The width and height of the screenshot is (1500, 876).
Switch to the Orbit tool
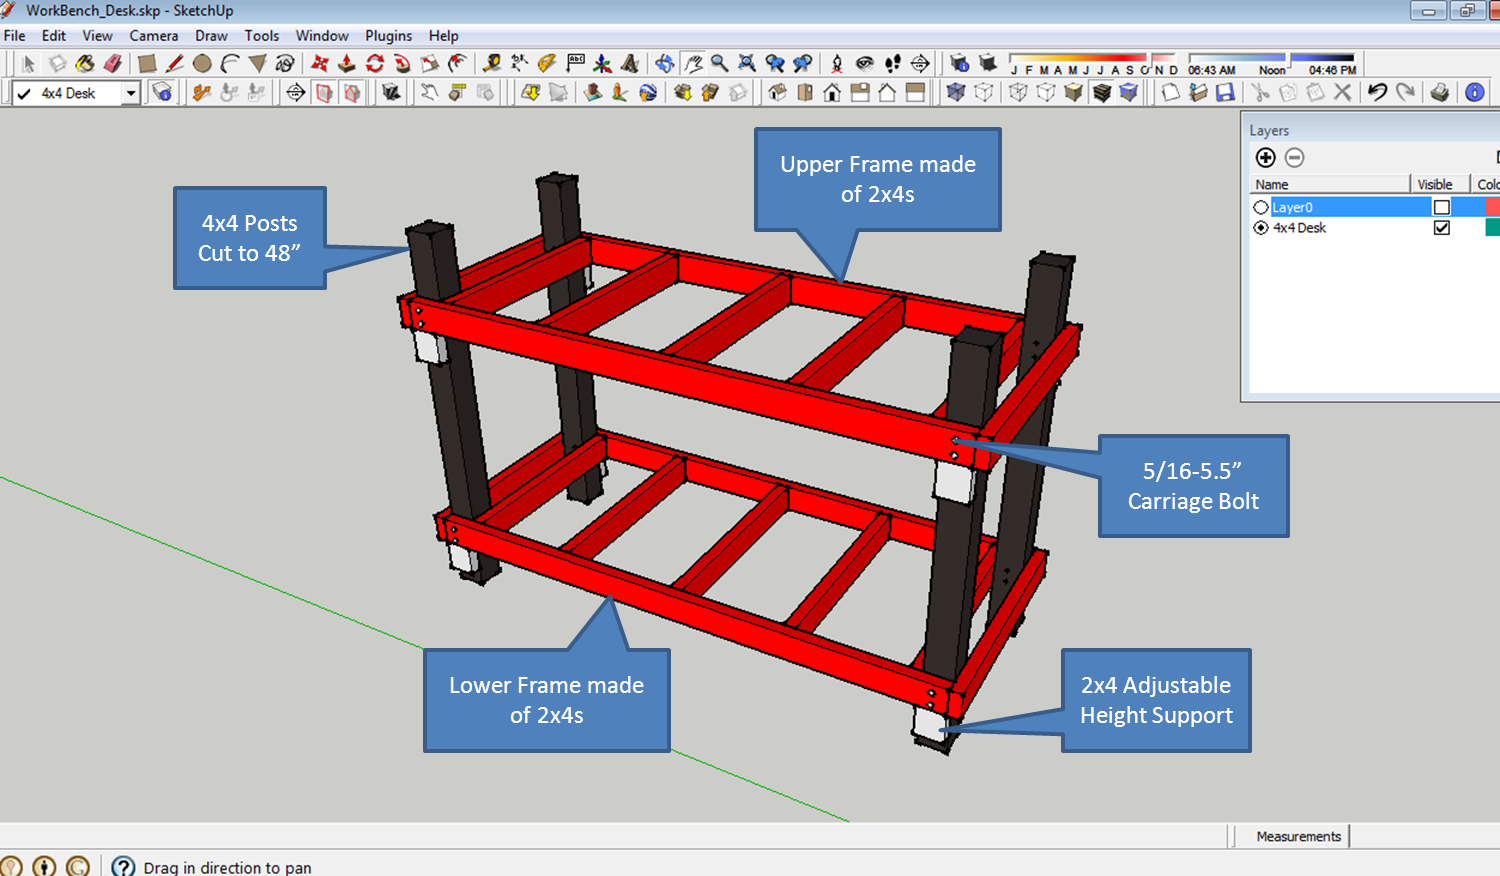click(663, 63)
